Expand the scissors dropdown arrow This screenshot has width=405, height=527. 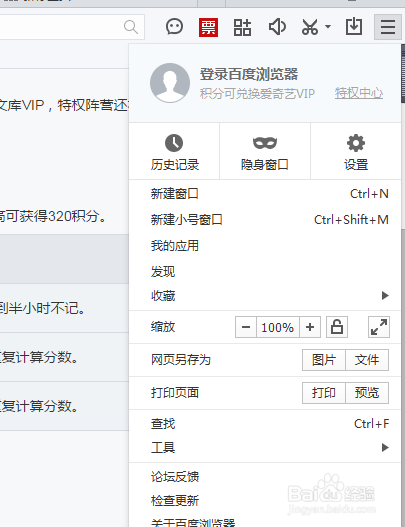click(x=328, y=27)
